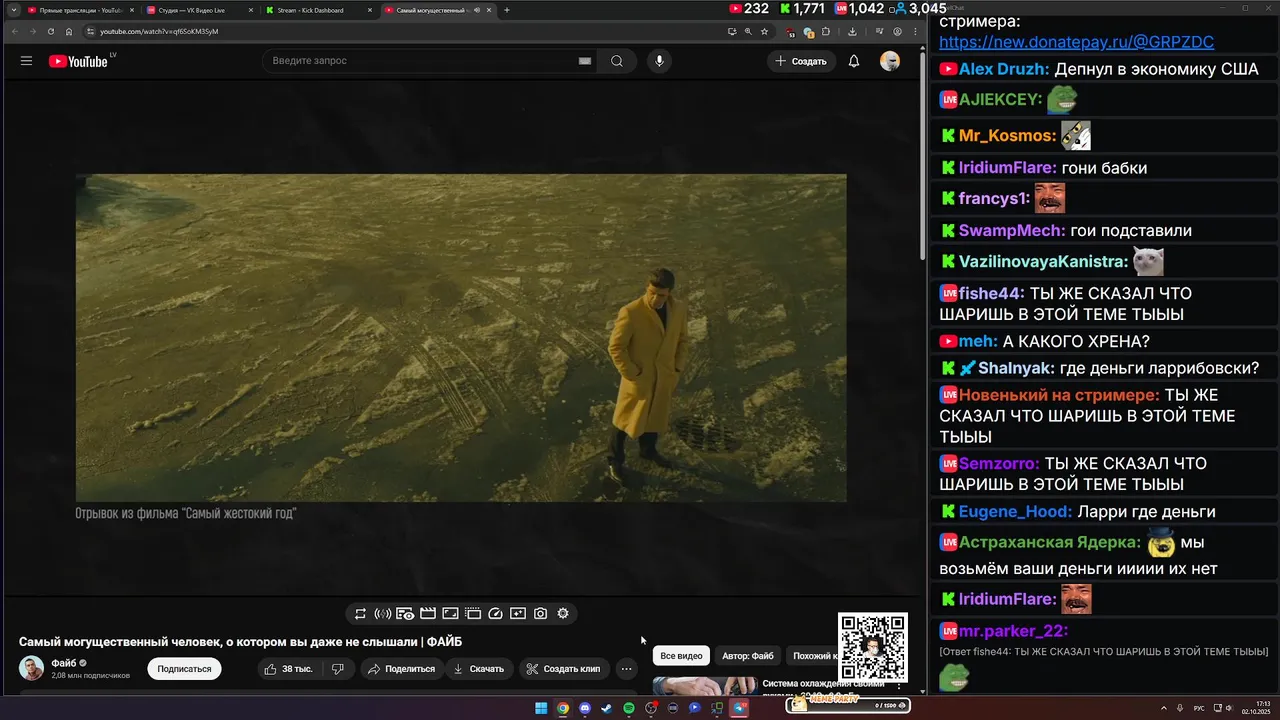The image size is (1280, 720).
Task: Take a screenshot with the camera icon
Action: pyautogui.click(x=540, y=614)
